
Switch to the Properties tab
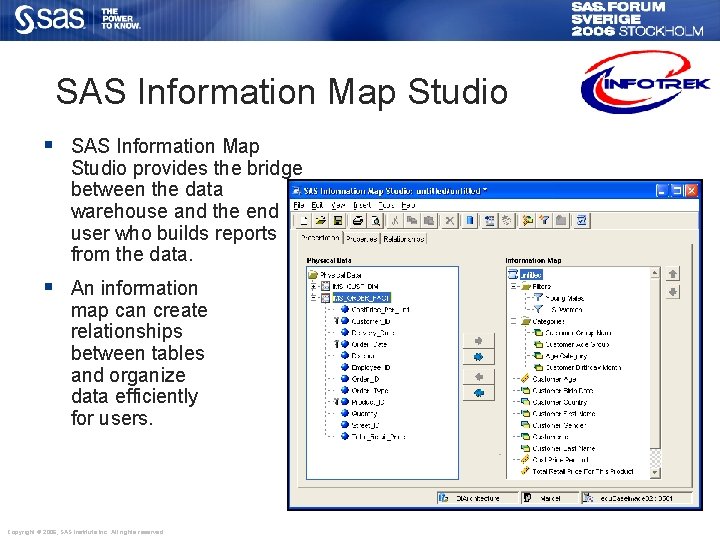point(362,239)
